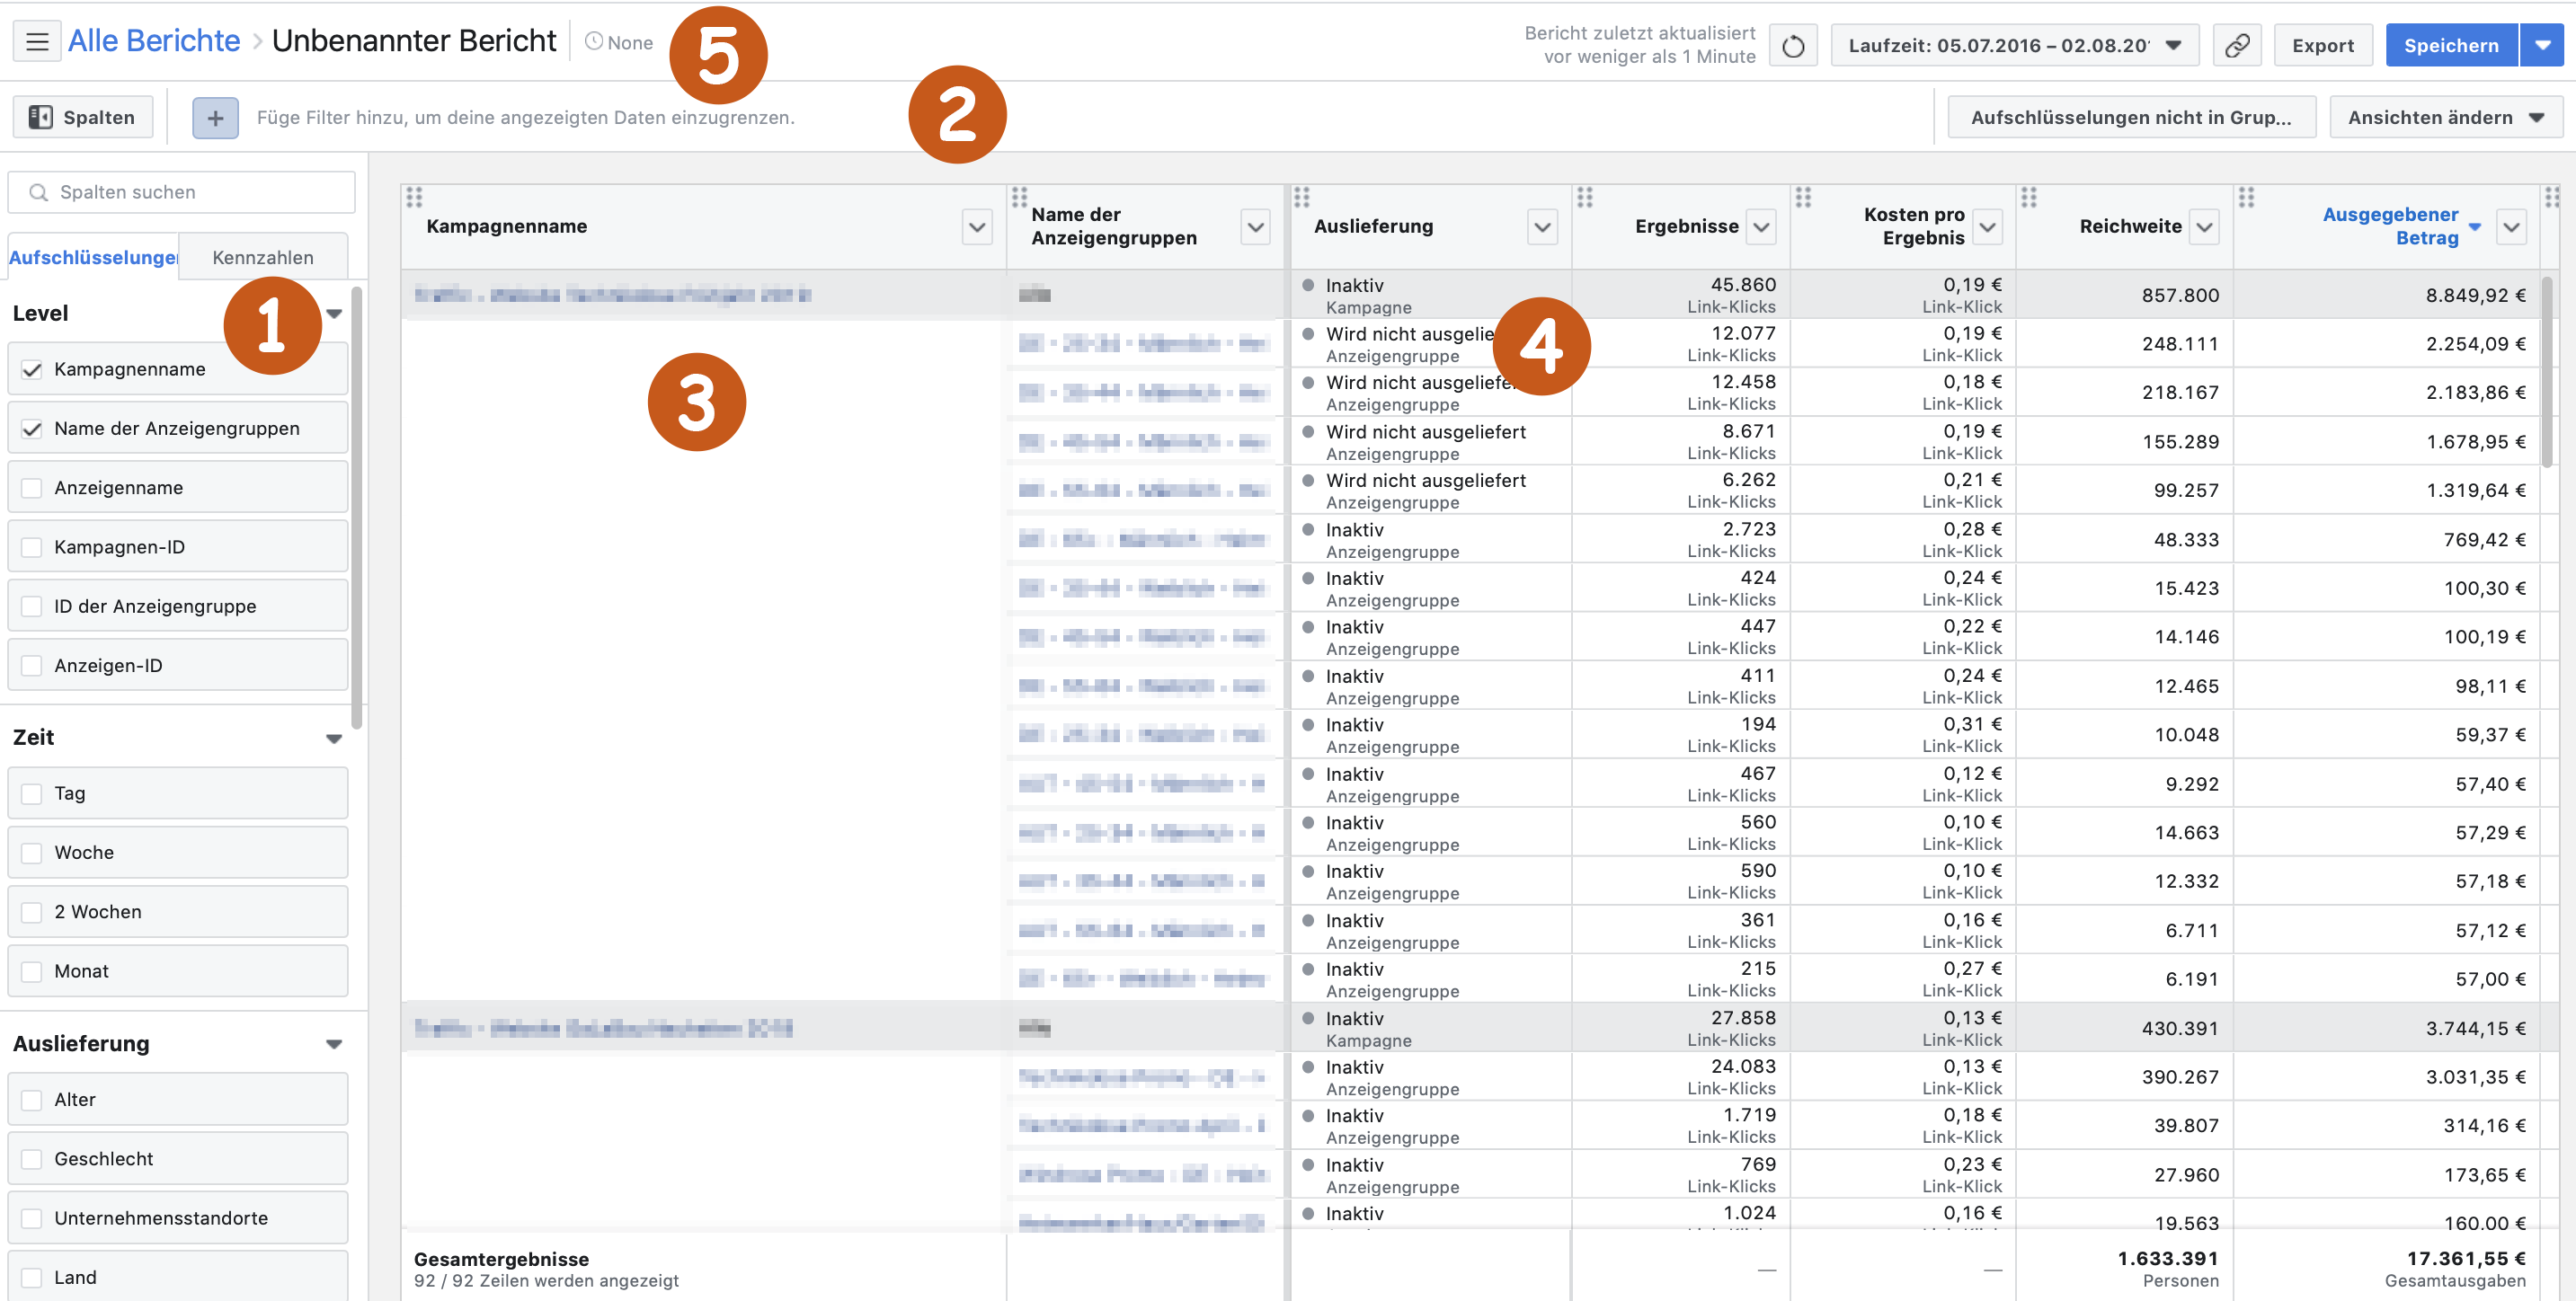Switch to the Kennzahlen tab
Image resolution: width=2576 pixels, height=1301 pixels.
point(263,258)
